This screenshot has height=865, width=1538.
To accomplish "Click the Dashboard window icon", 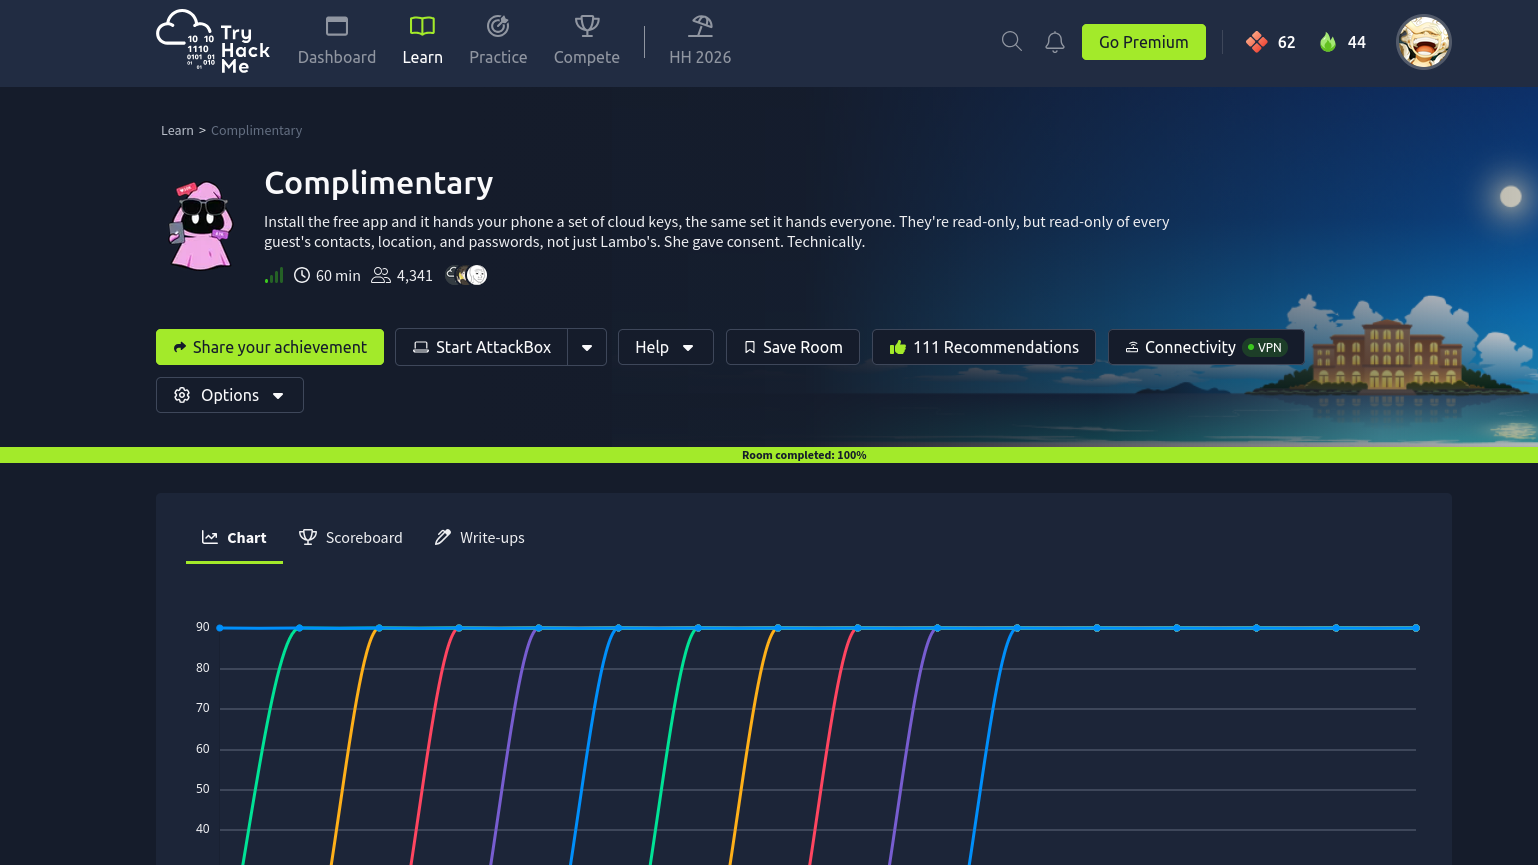I will (337, 26).
